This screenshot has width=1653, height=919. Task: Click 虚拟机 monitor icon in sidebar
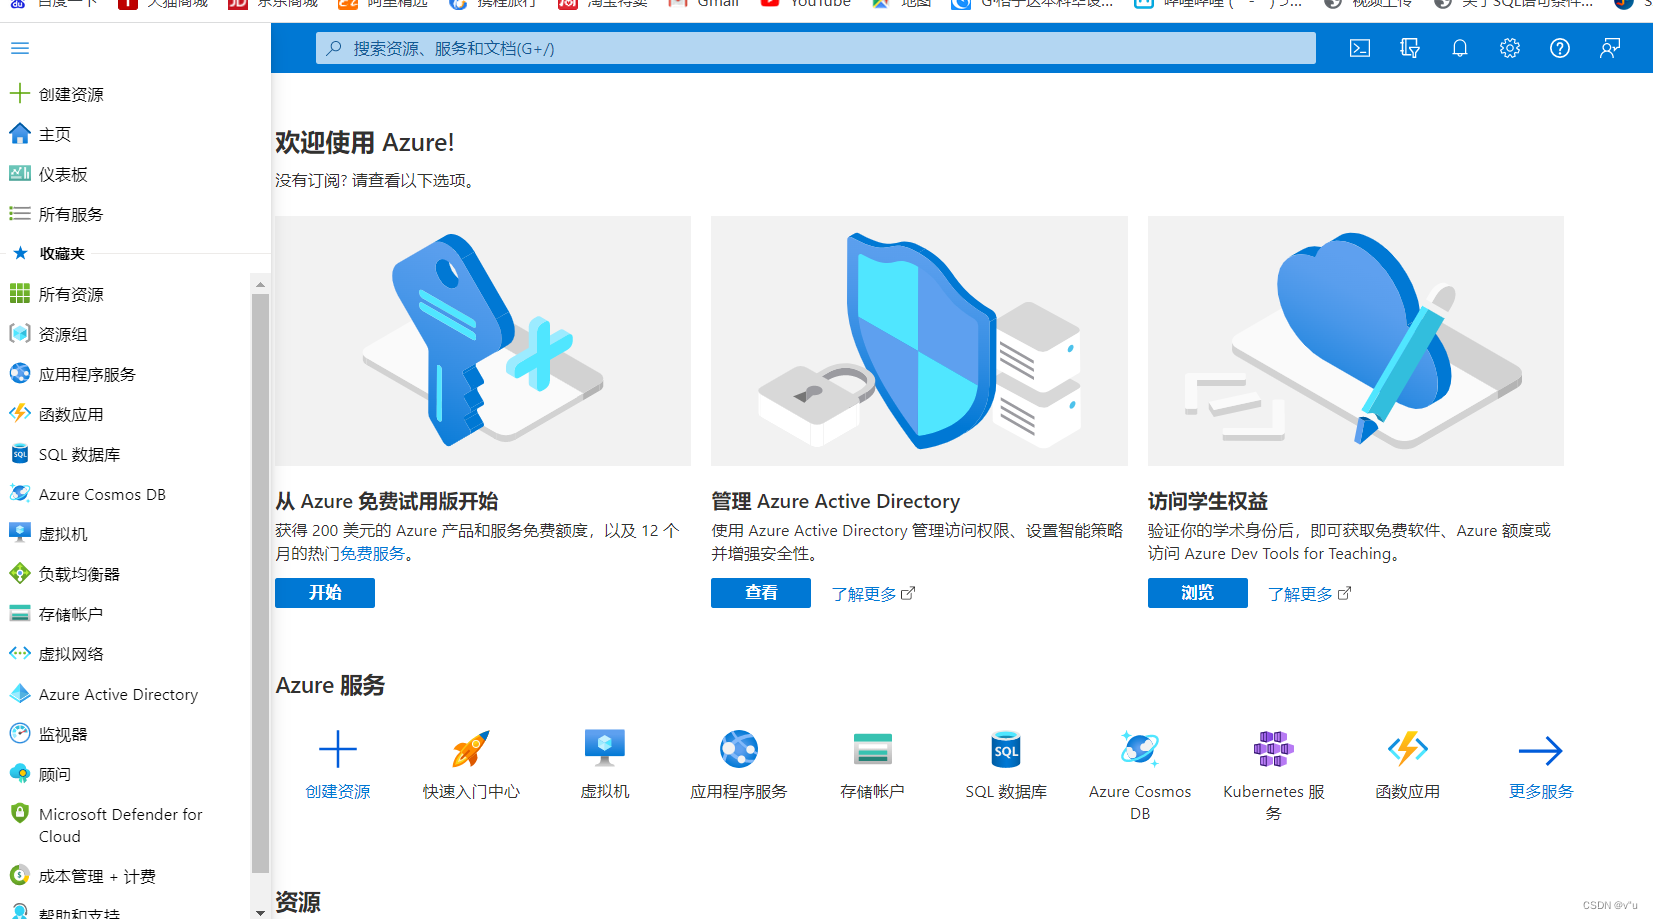click(20, 533)
